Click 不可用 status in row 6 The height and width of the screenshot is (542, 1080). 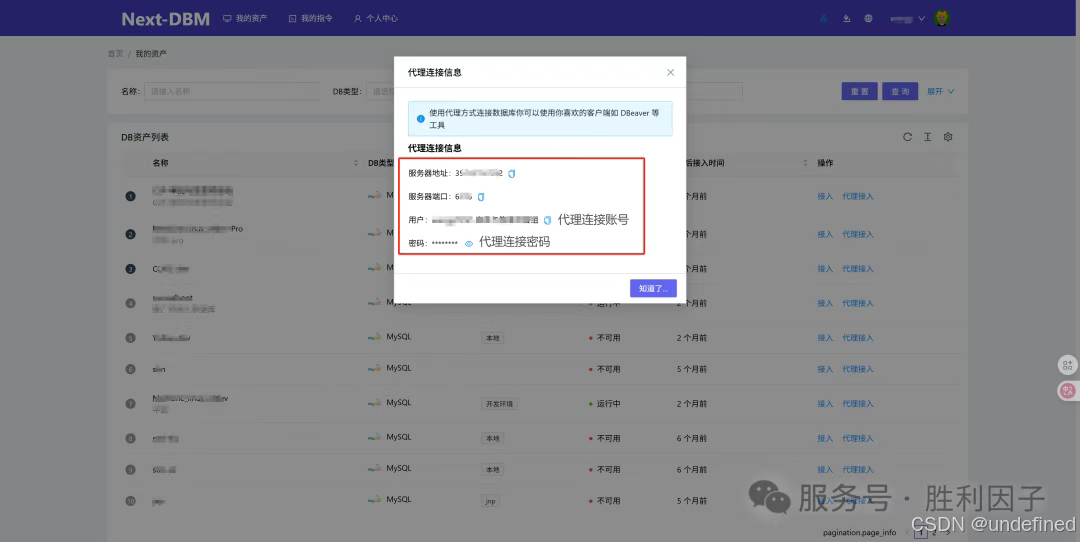tap(605, 369)
